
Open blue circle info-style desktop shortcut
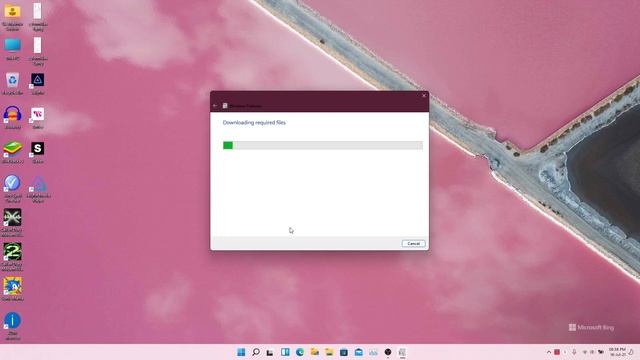coord(12,326)
